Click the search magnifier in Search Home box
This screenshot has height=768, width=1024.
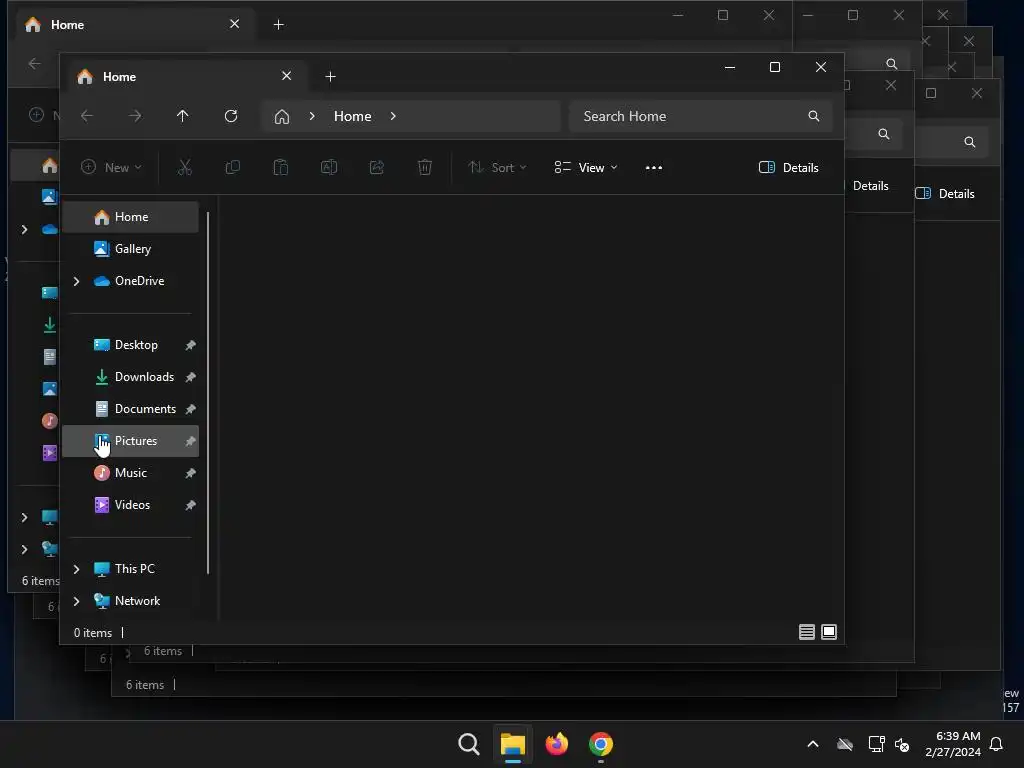[814, 116]
